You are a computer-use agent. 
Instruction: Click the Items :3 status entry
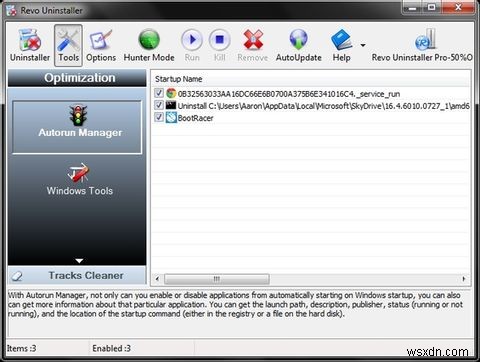[21, 348]
